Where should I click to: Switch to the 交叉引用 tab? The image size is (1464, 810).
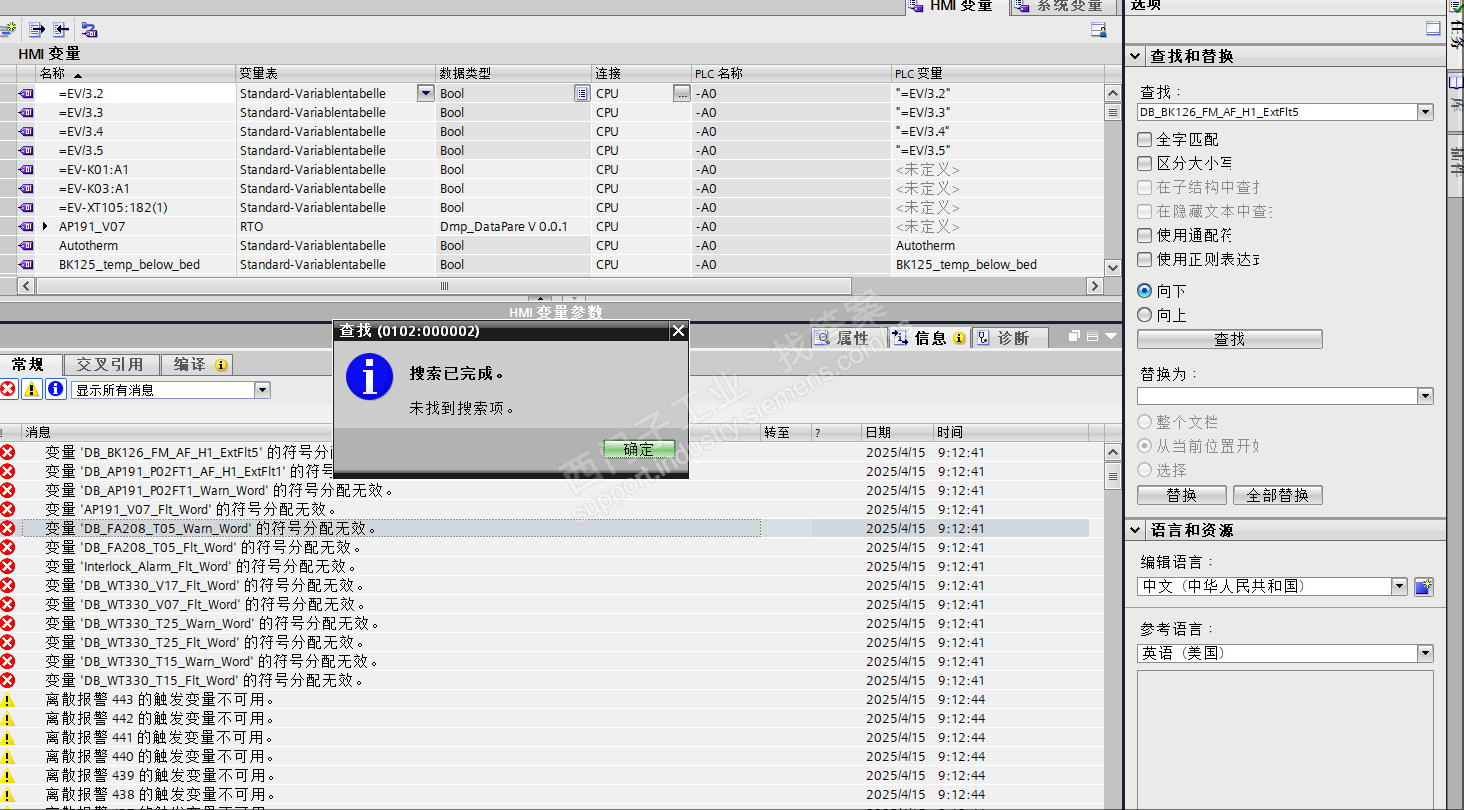tap(110, 364)
